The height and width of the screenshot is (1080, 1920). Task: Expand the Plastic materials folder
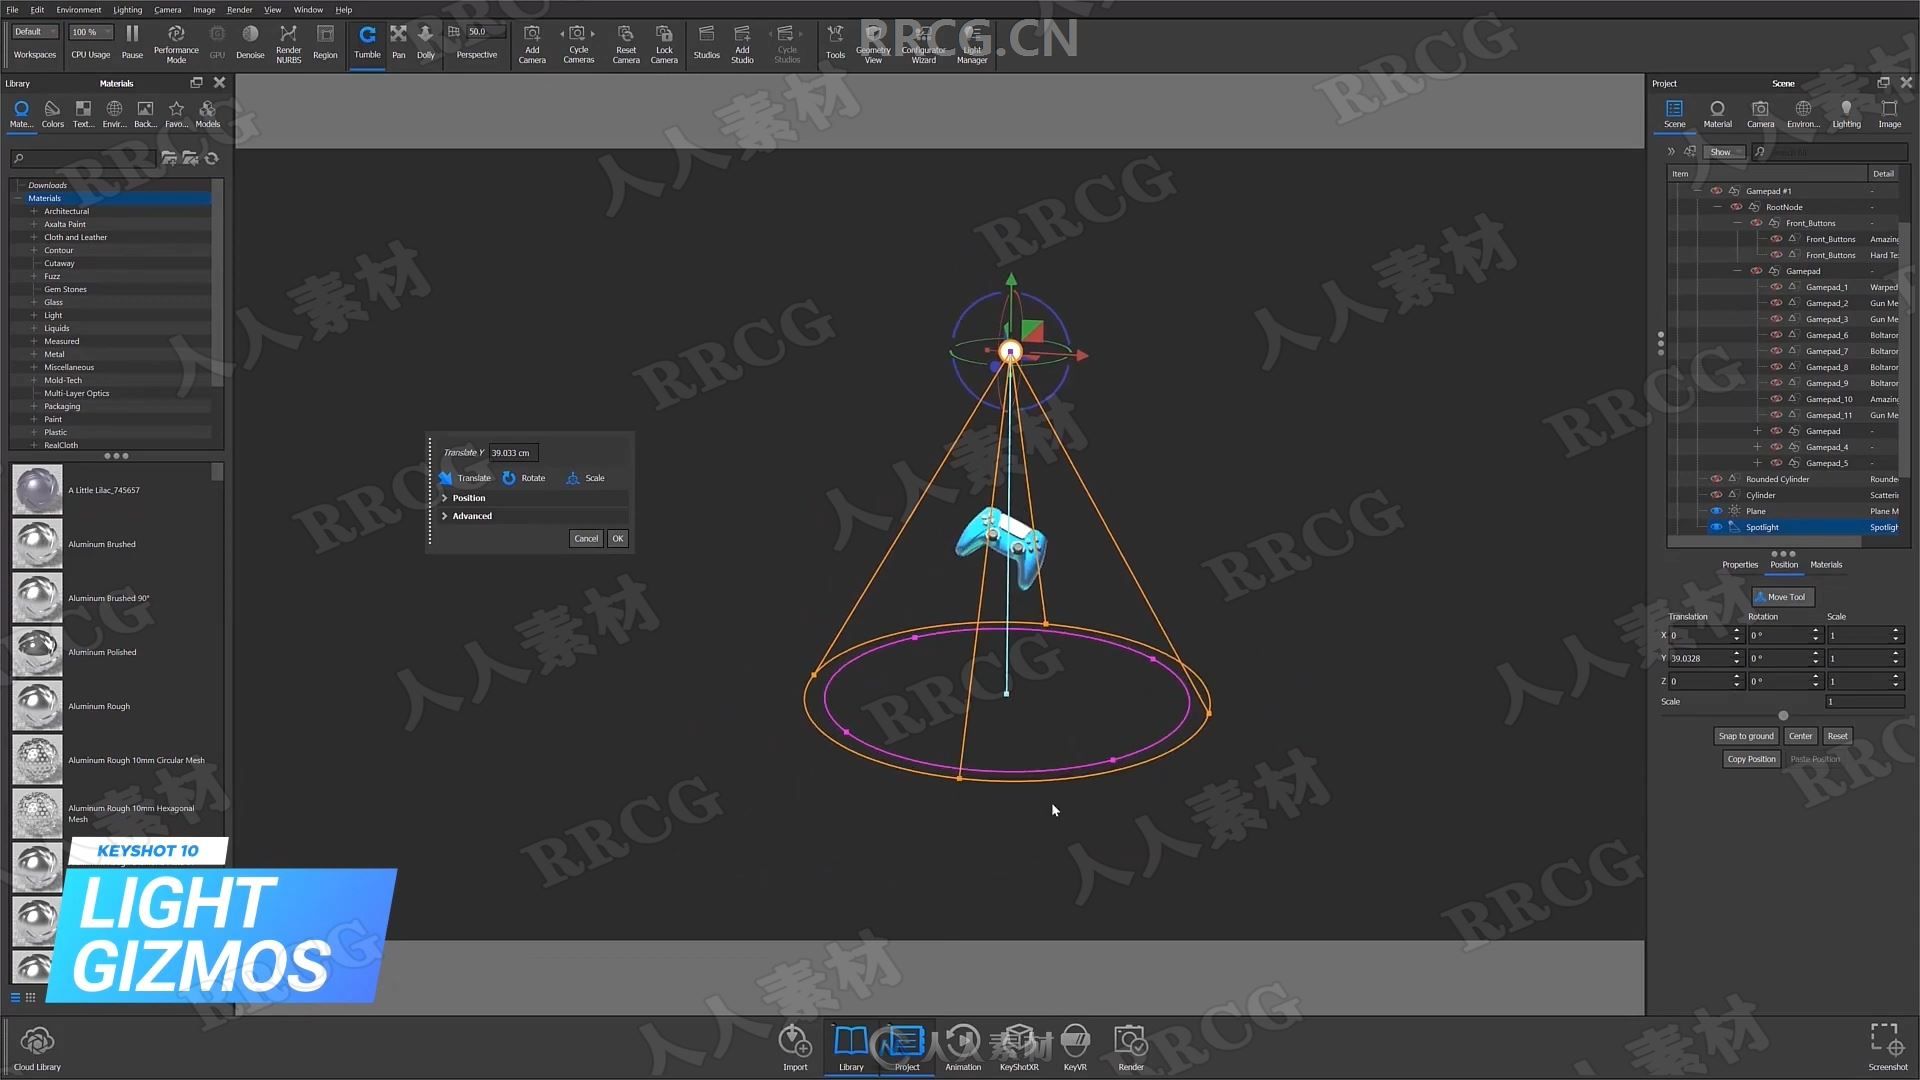click(34, 432)
